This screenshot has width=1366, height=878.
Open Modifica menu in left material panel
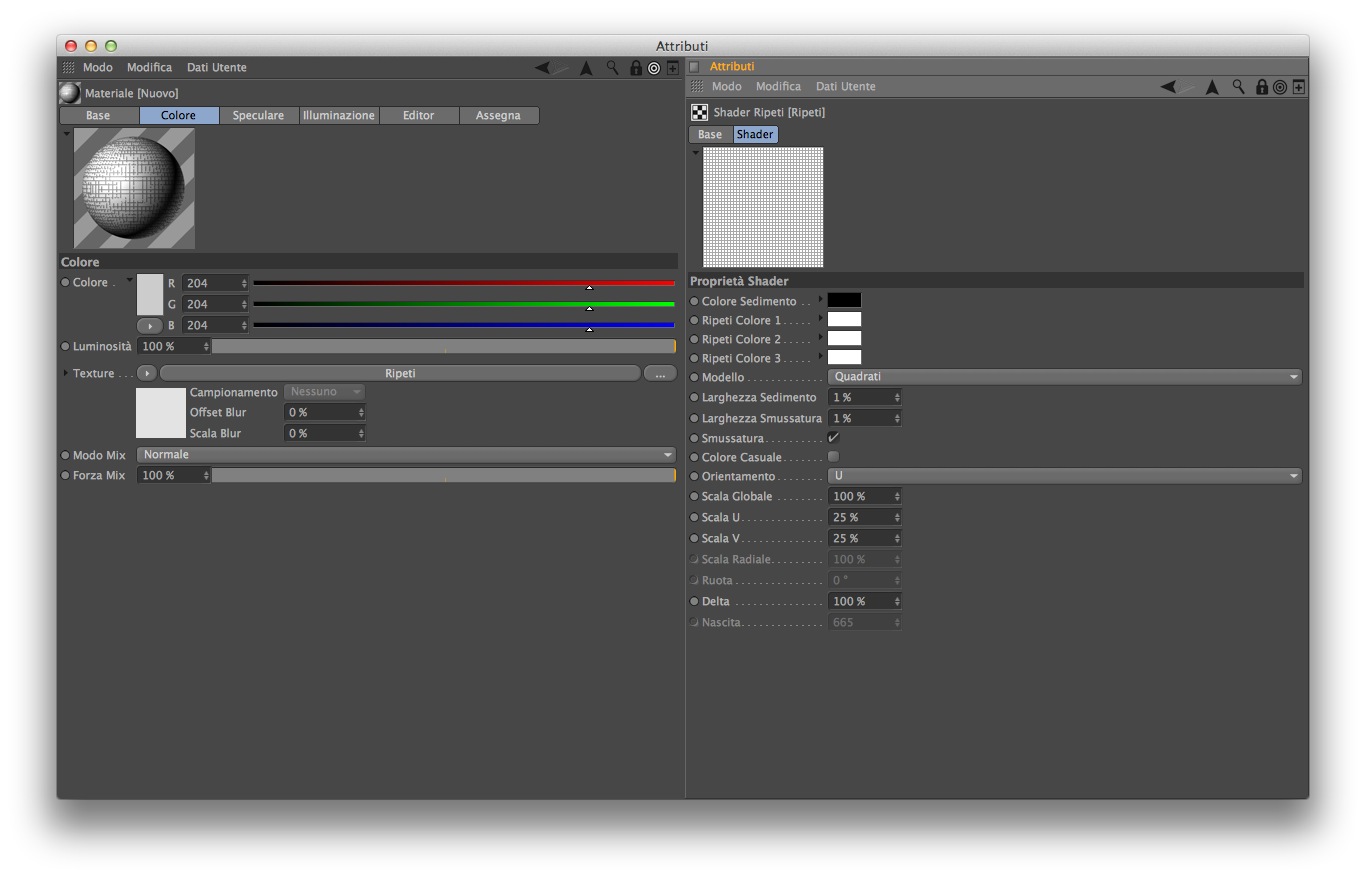pos(149,68)
